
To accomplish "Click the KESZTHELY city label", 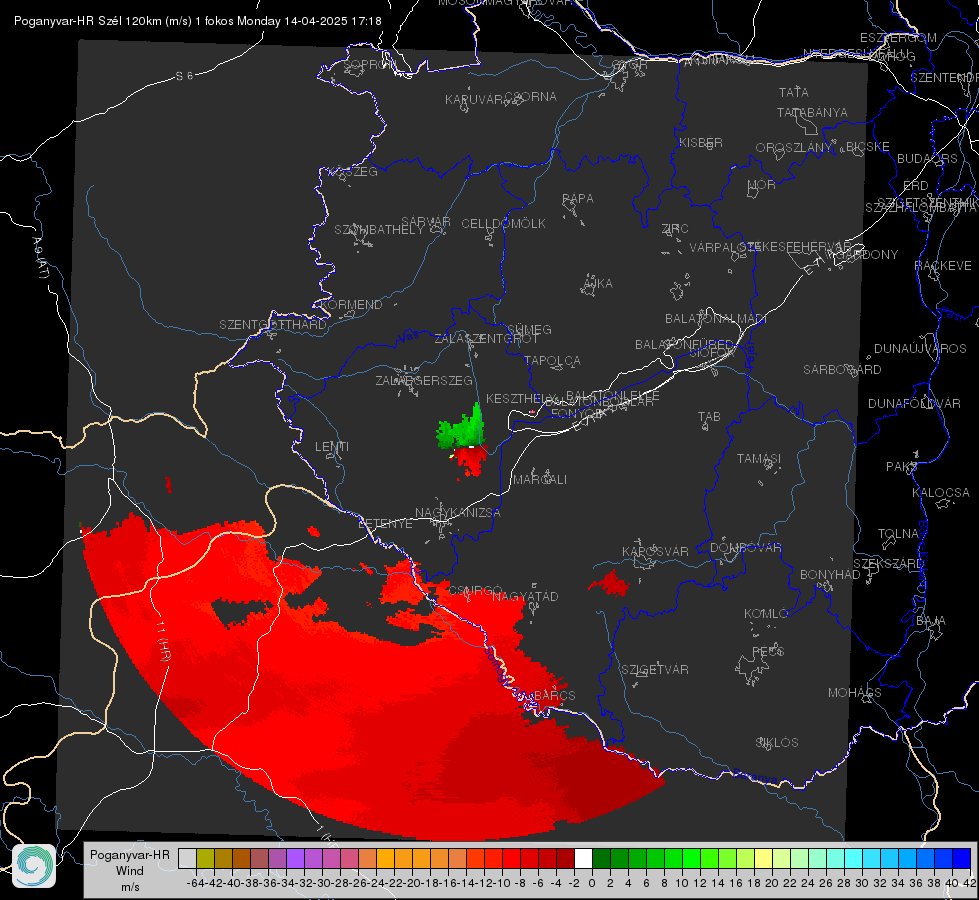I will coord(519,398).
